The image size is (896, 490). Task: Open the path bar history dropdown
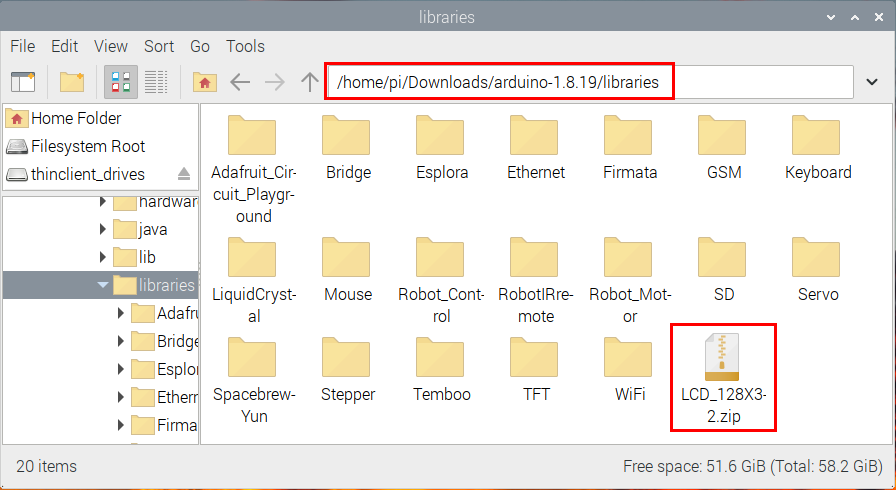[872, 82]
